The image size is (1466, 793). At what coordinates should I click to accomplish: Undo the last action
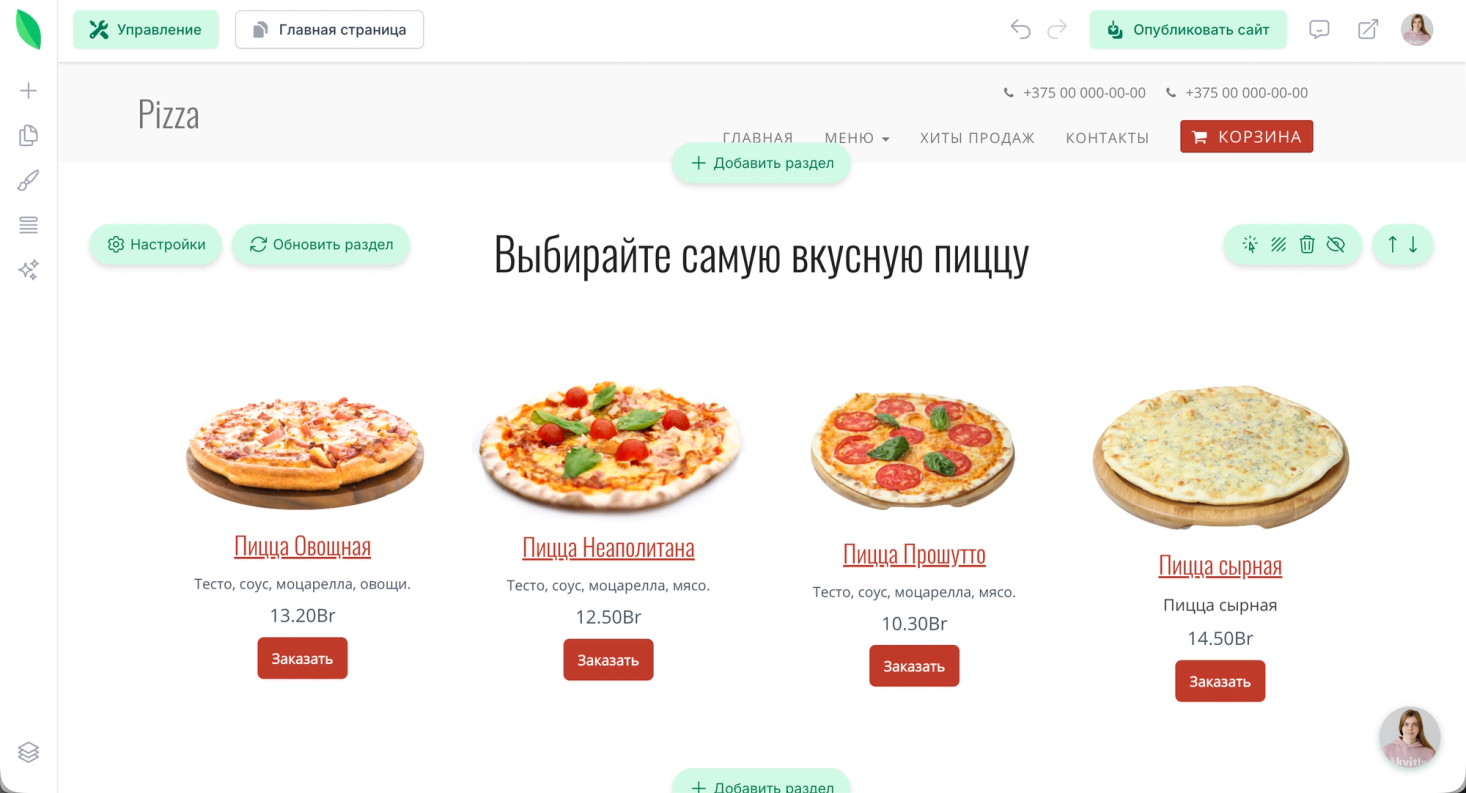[x=1020, y=30]
